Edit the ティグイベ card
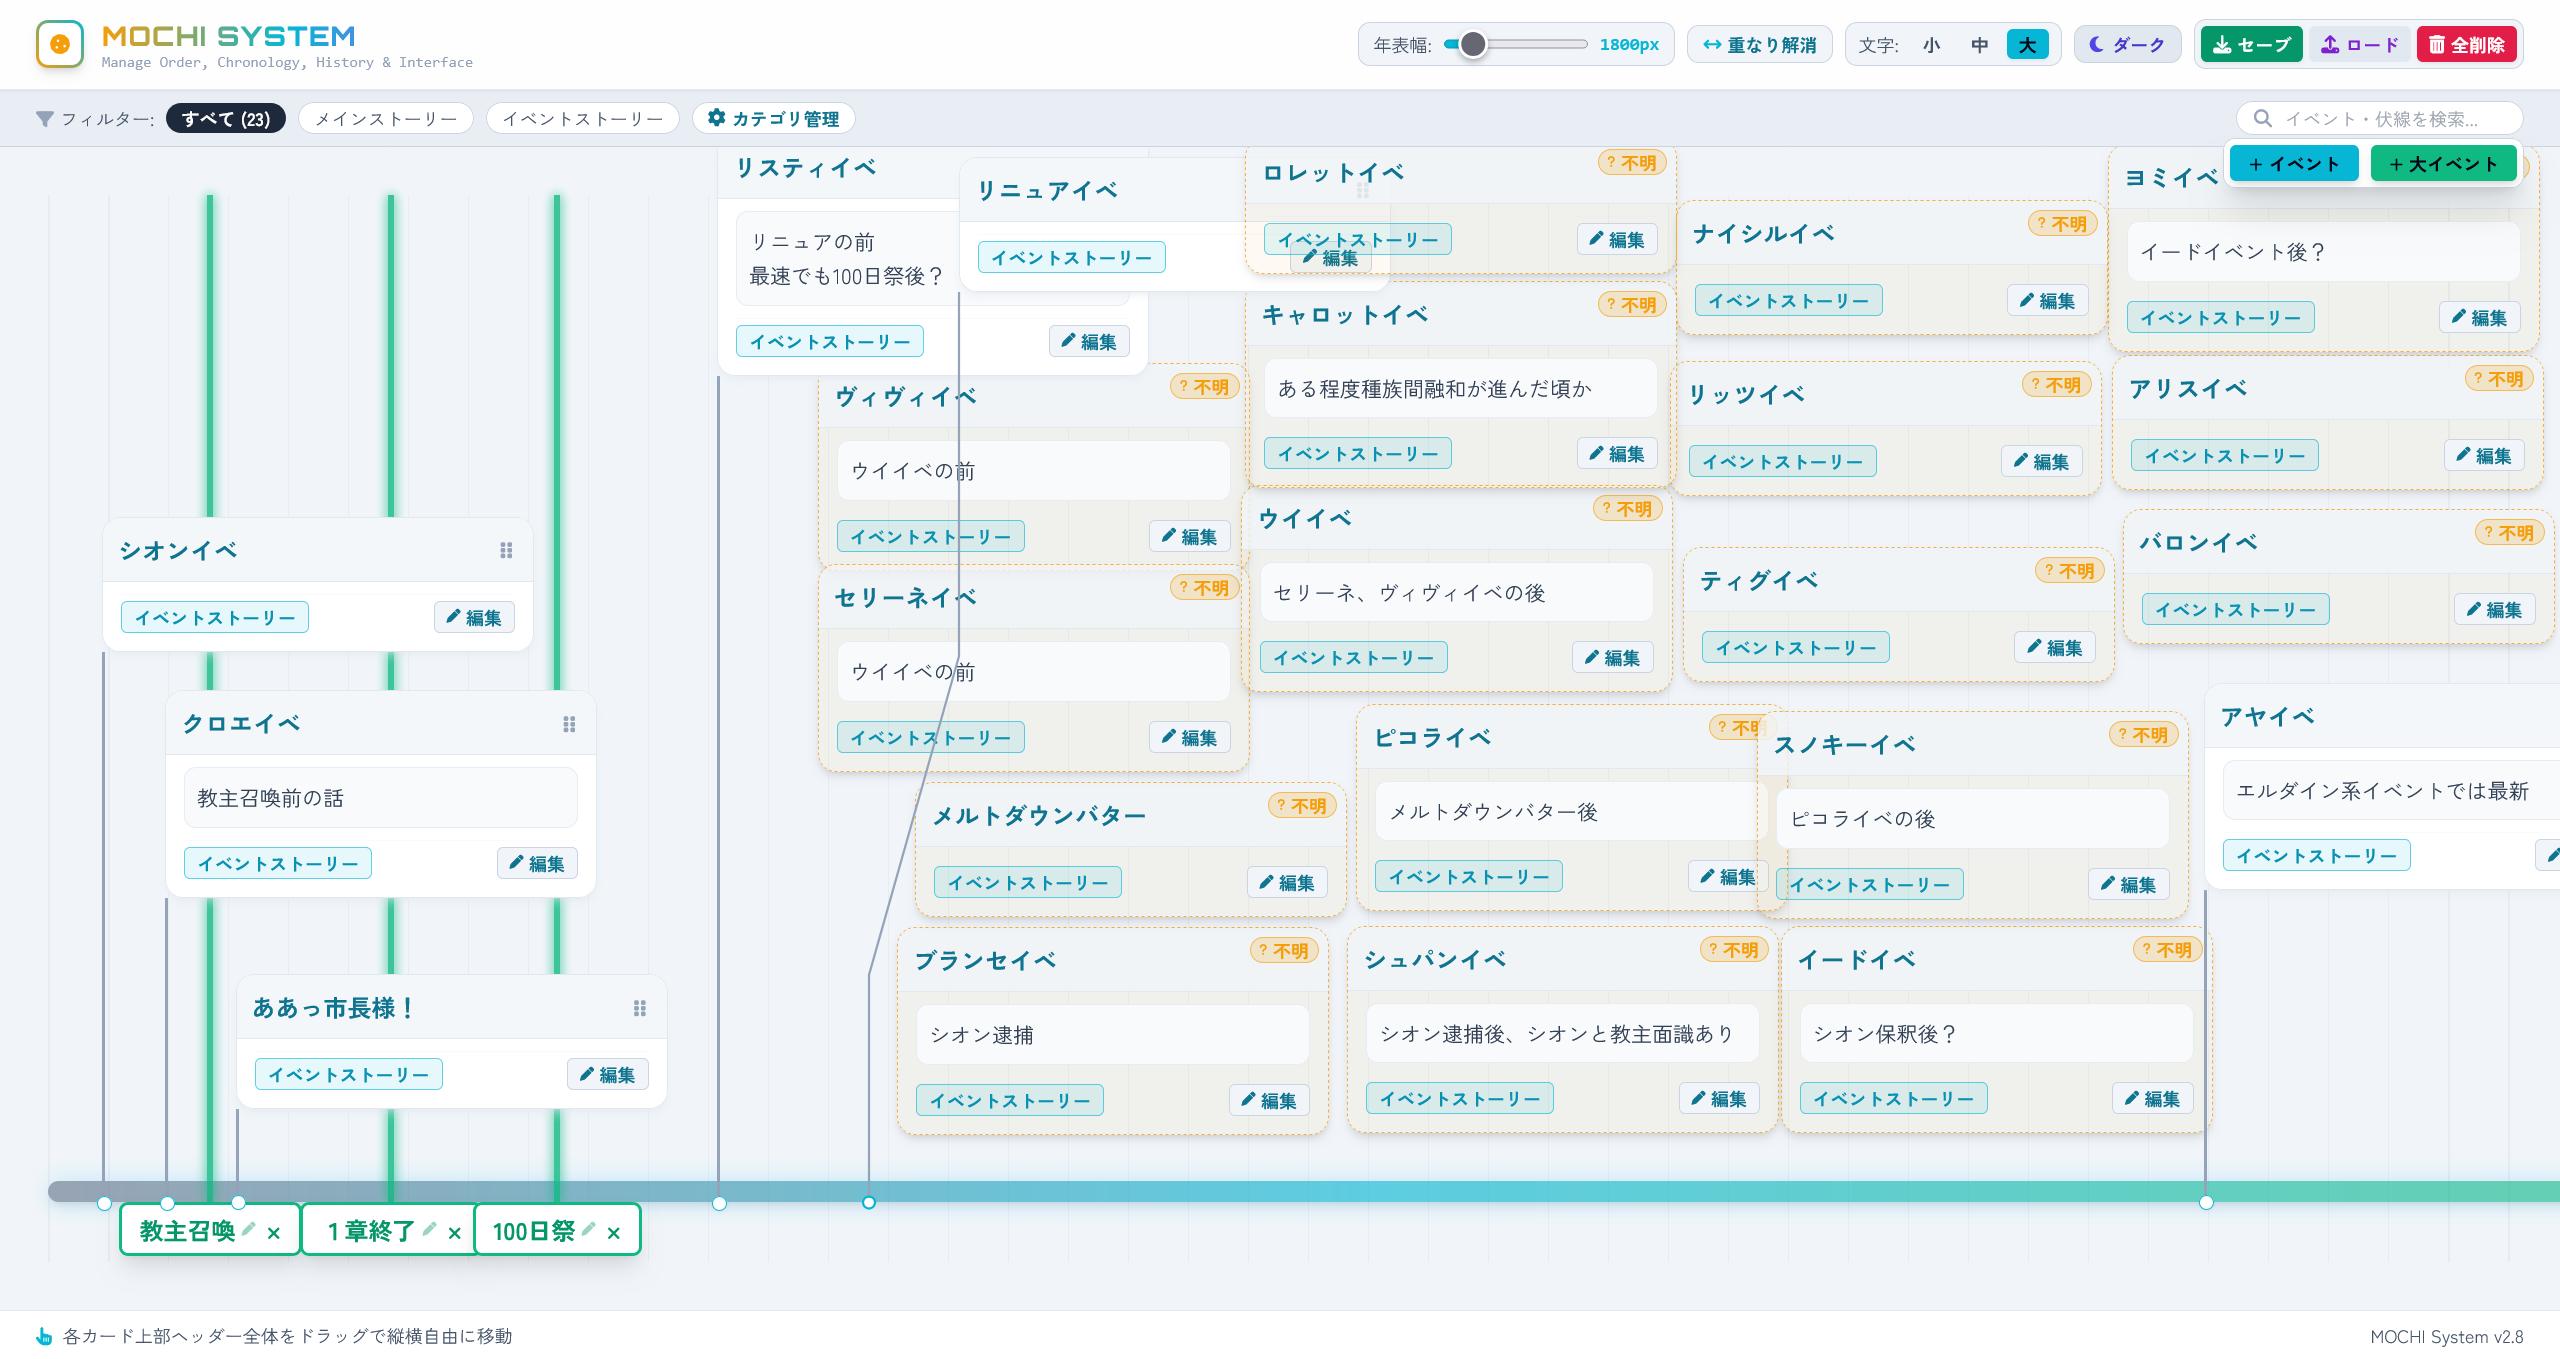Screen dimensions: 2560x1359 pyautogui.click(x=2054, y=647)
